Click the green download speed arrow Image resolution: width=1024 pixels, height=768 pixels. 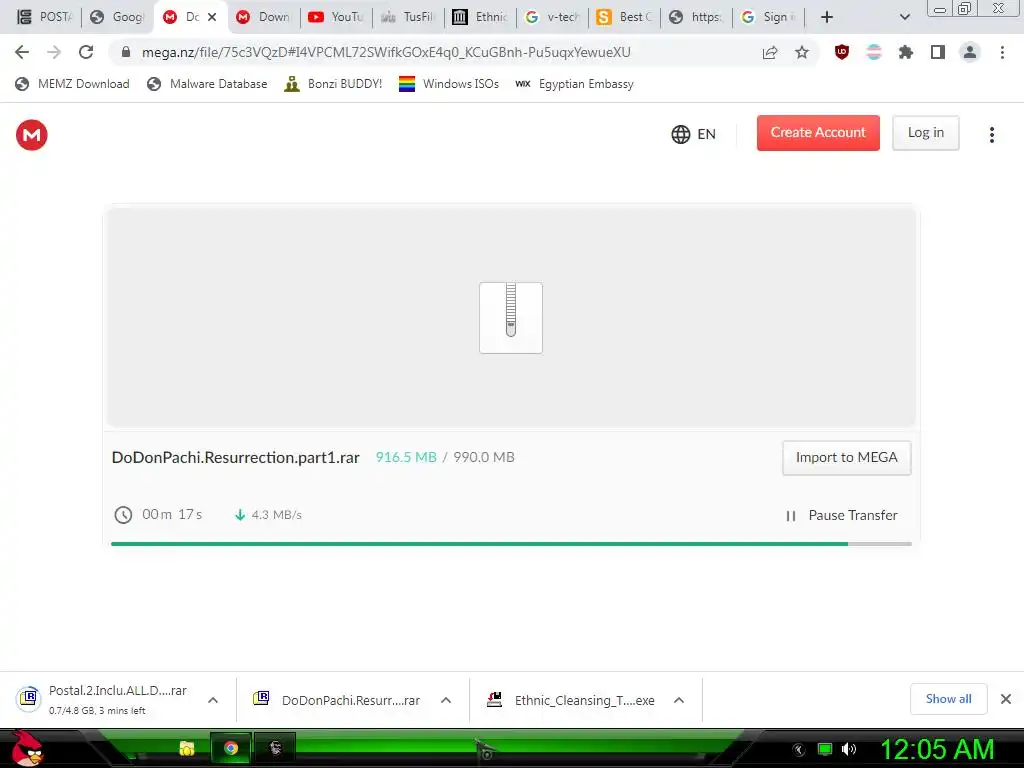pos(240,515)
